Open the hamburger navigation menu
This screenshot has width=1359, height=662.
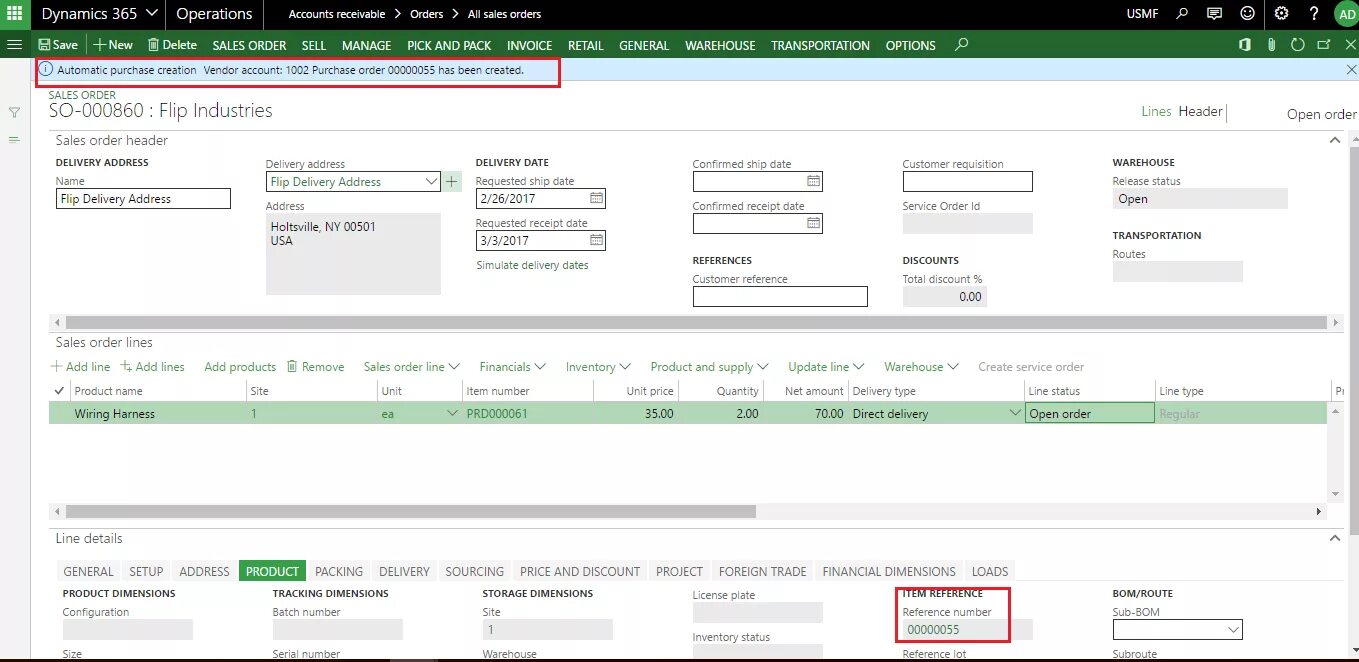[14, 45]
